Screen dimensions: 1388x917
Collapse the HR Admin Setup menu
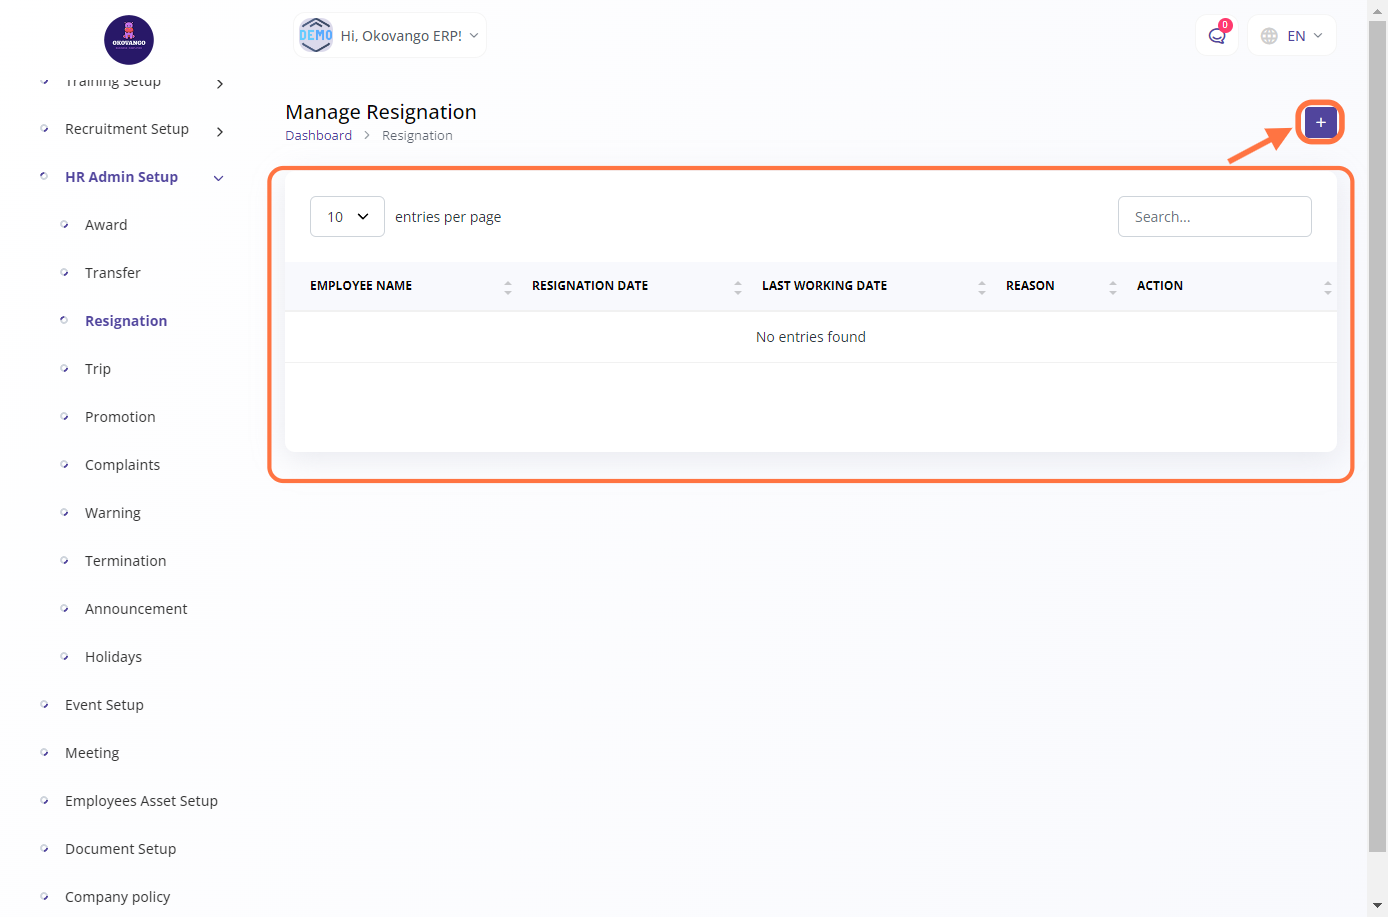tap(218, 178)
